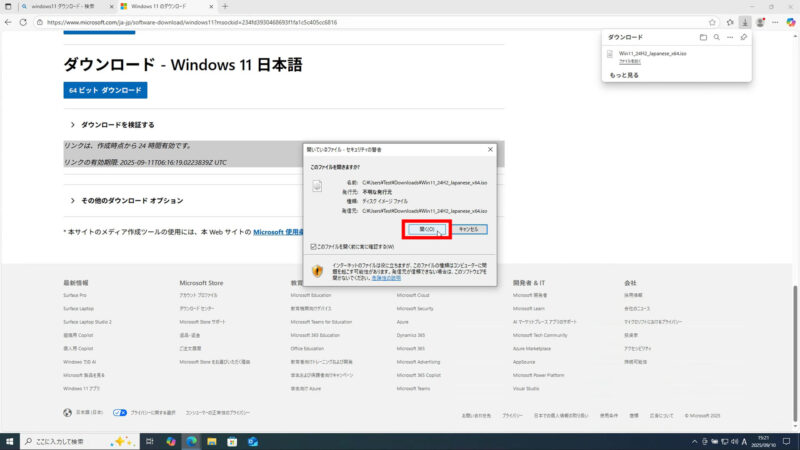
Task: Click 開く button in security warning
Action: point(426,229)
